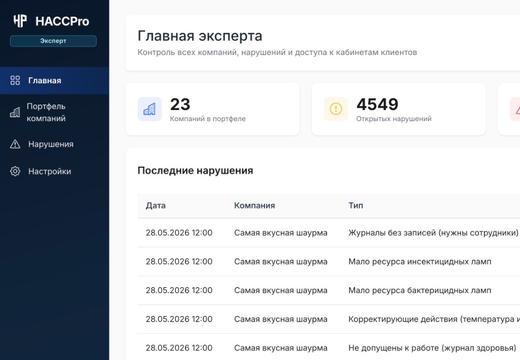Open Настройки in sidebar

click(x=54, y=171)
